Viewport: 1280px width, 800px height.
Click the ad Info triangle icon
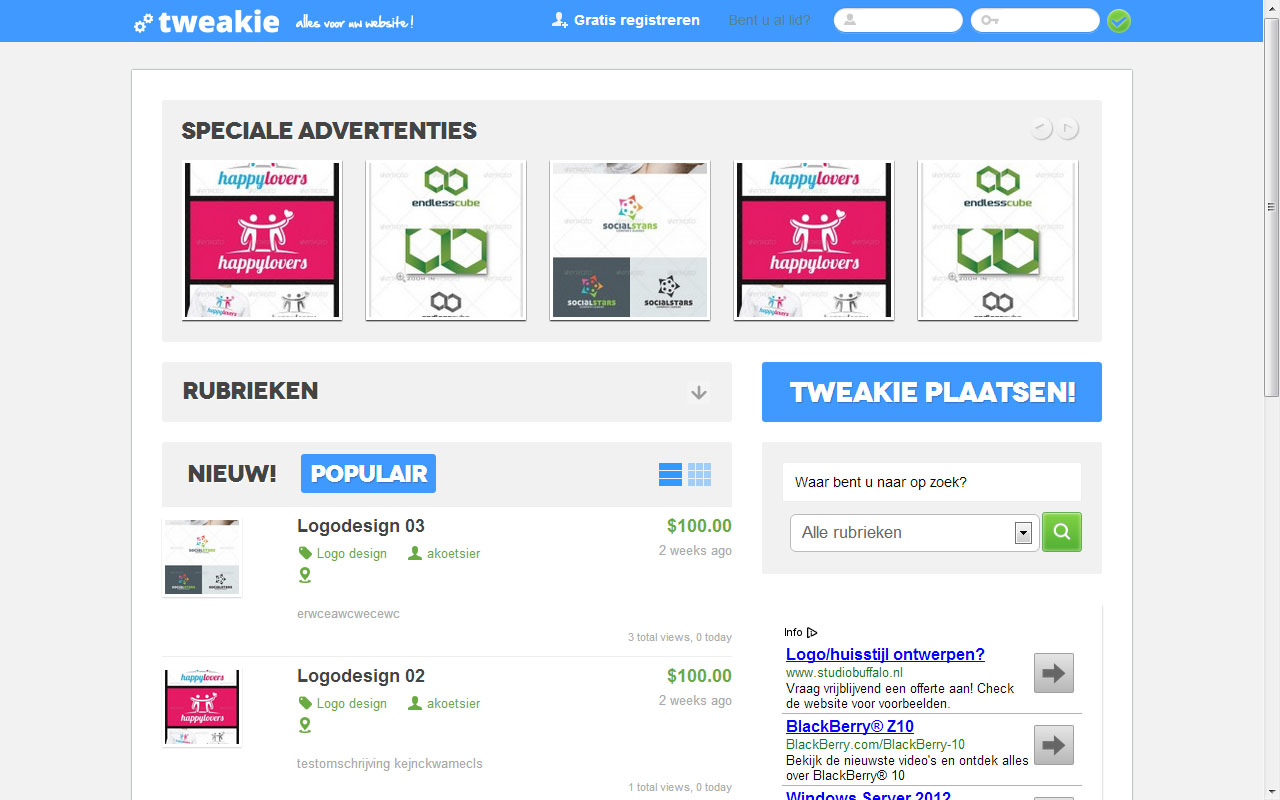pyautogui.click(x=812, y=632)
